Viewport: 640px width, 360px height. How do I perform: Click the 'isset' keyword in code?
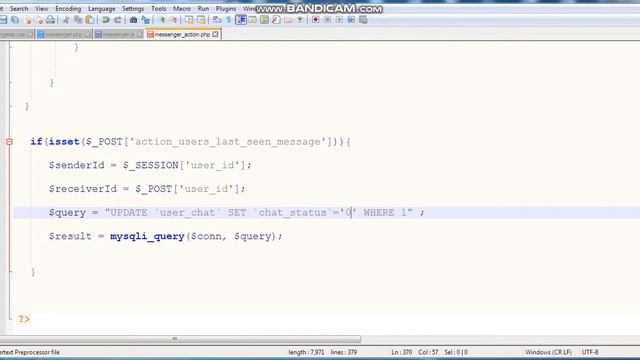tap(64, 142)
